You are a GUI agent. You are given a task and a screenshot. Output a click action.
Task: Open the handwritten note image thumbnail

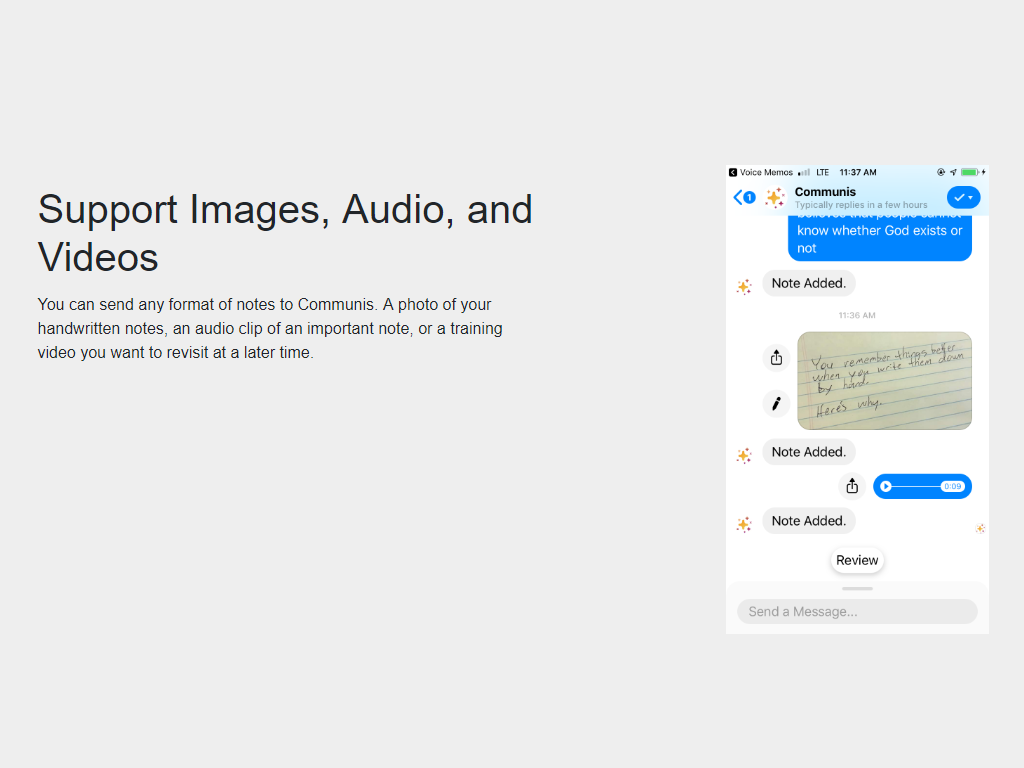point(884,380)
